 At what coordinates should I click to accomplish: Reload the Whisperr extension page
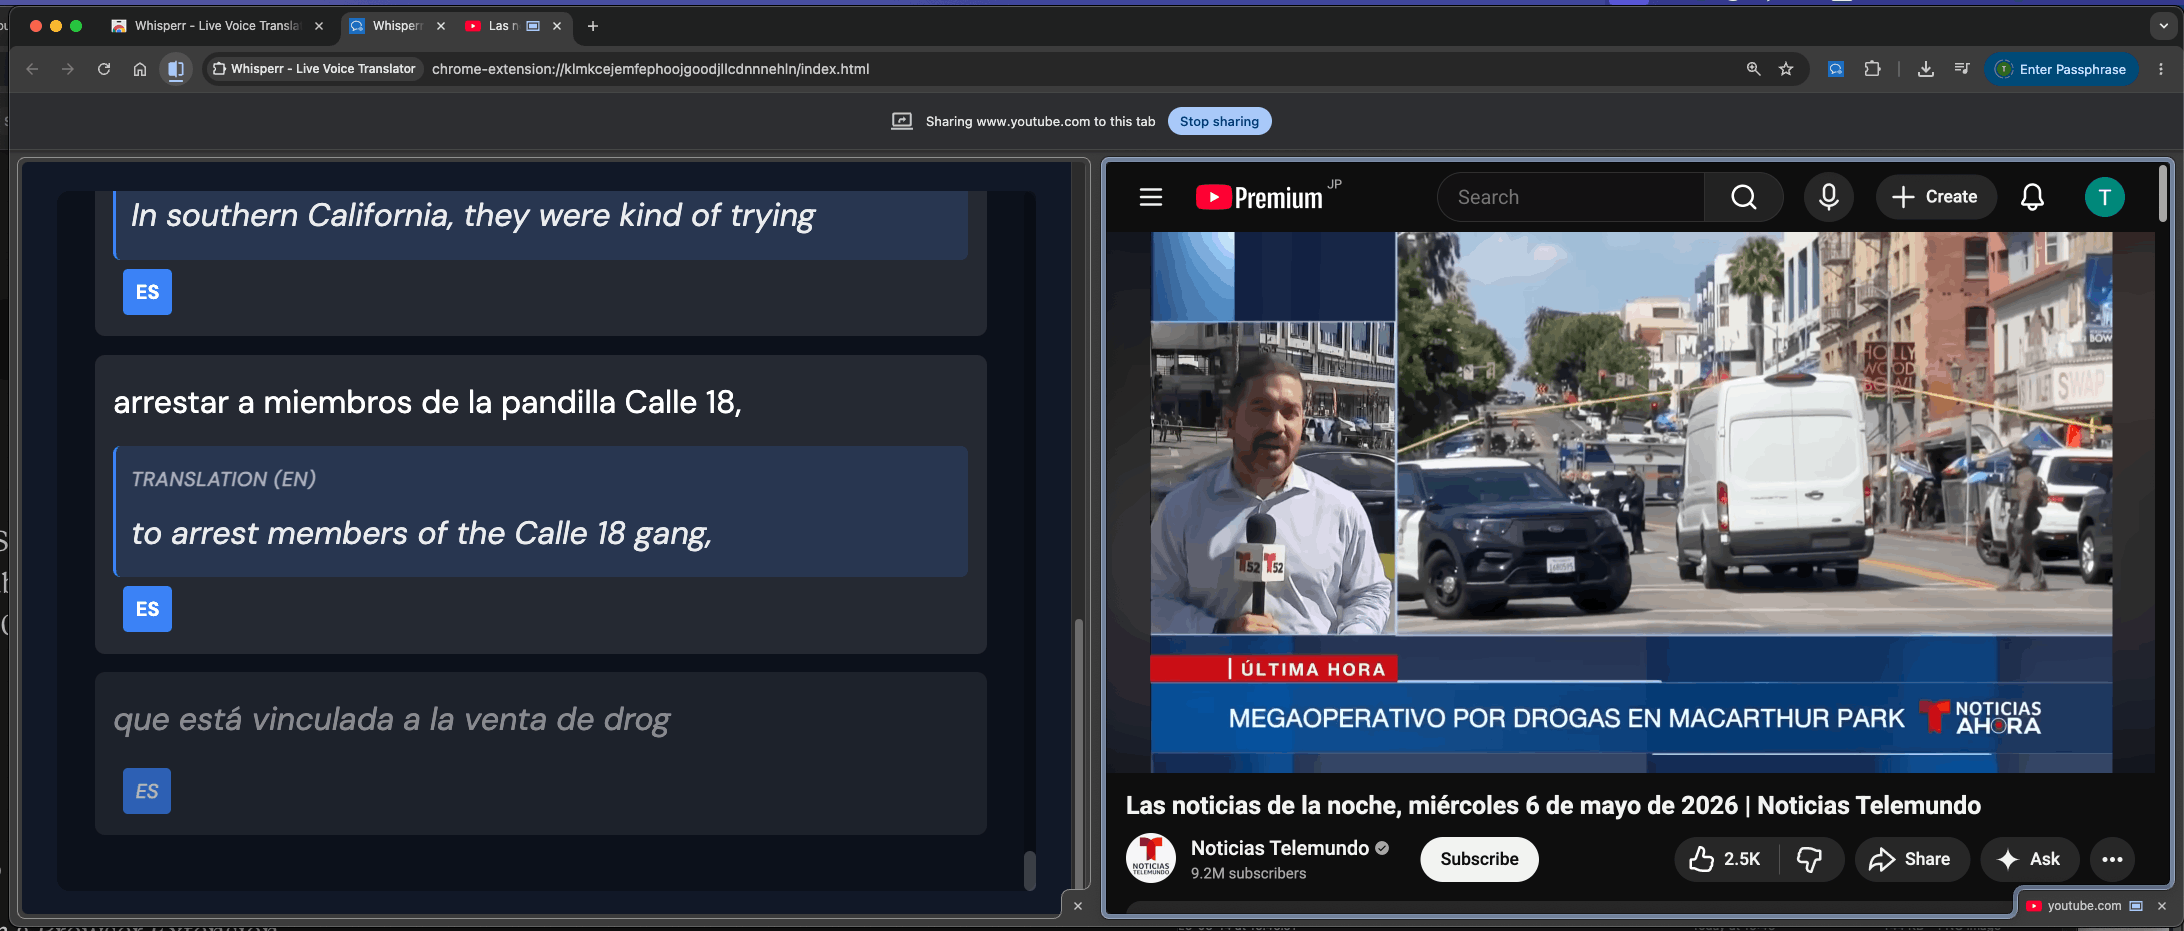(x=104, y=69)
